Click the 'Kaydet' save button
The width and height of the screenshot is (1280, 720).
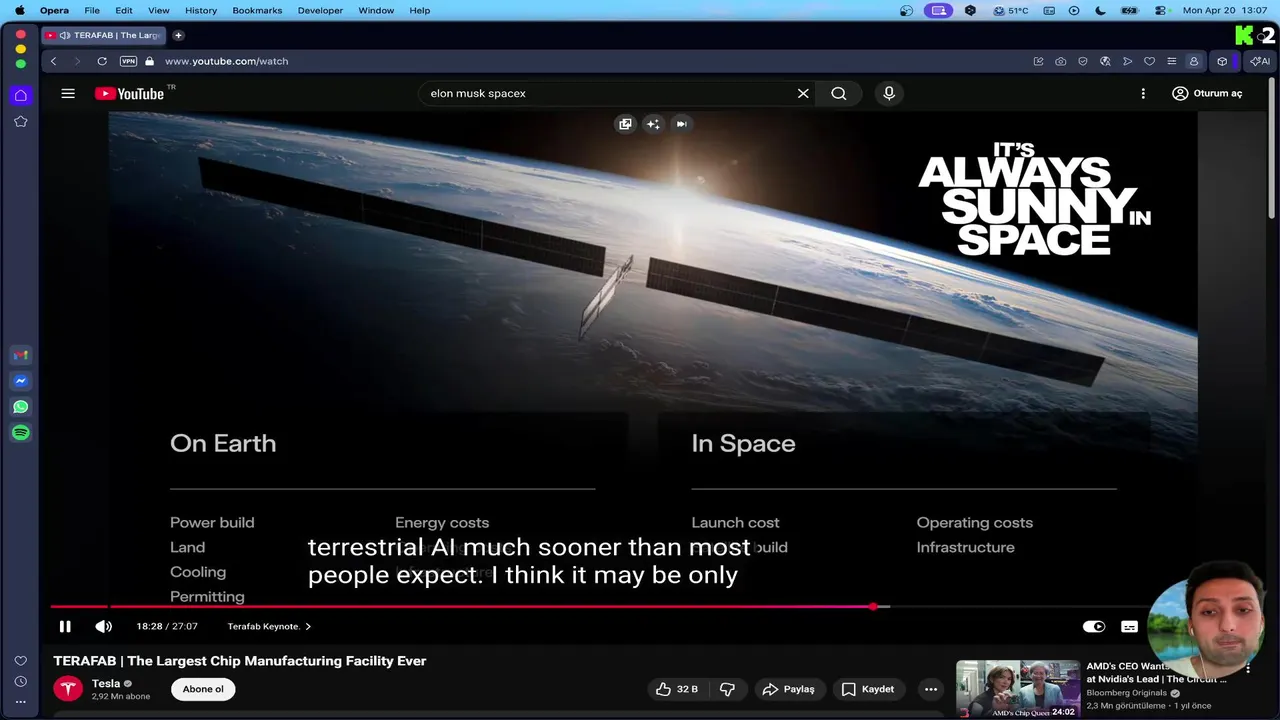pos(867,689)
